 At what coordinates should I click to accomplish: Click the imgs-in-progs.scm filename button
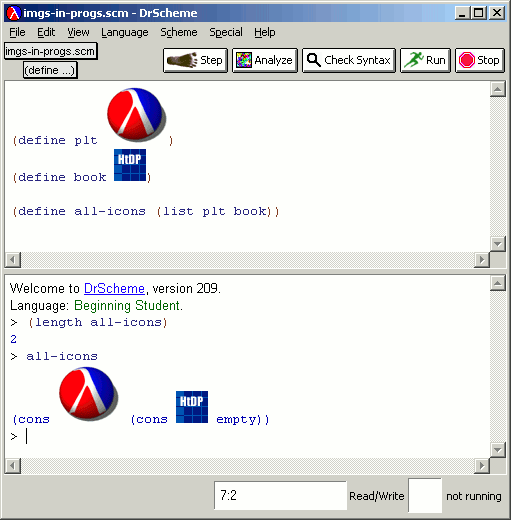coord(51,51)
